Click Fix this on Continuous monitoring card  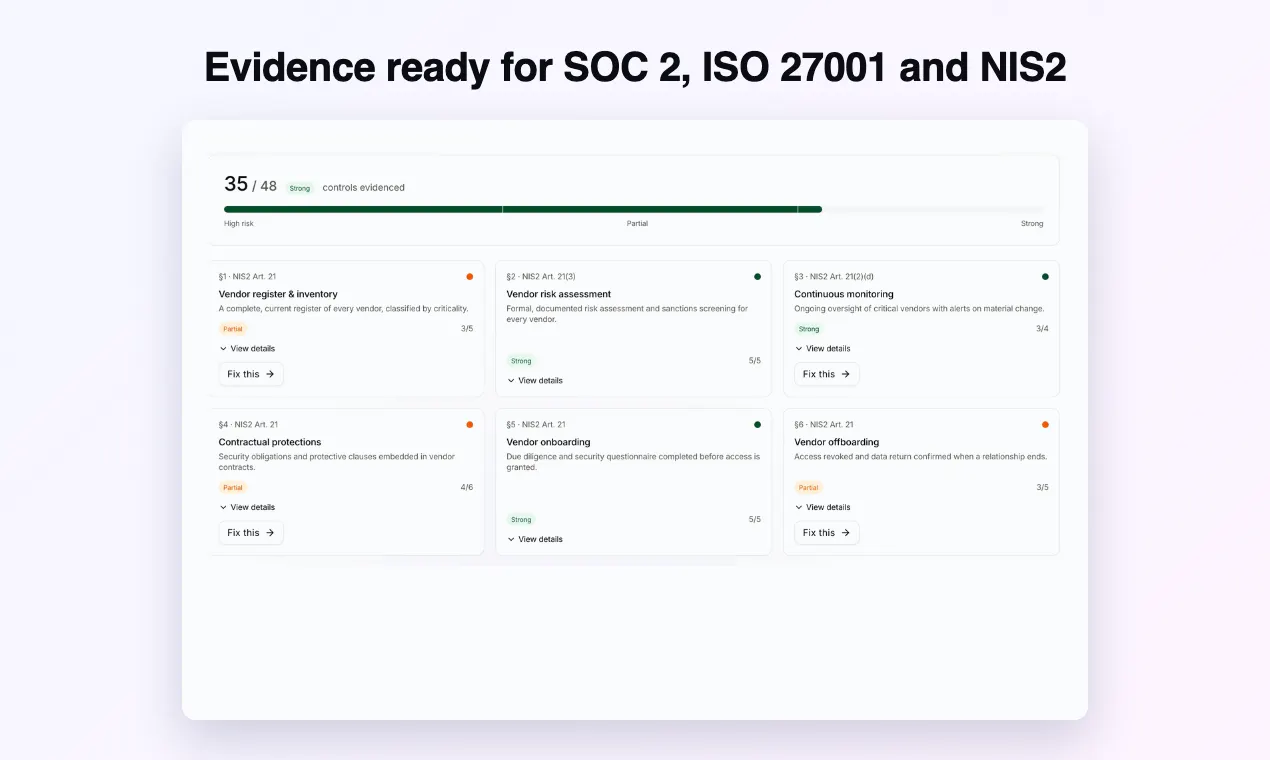click(827, 374)
